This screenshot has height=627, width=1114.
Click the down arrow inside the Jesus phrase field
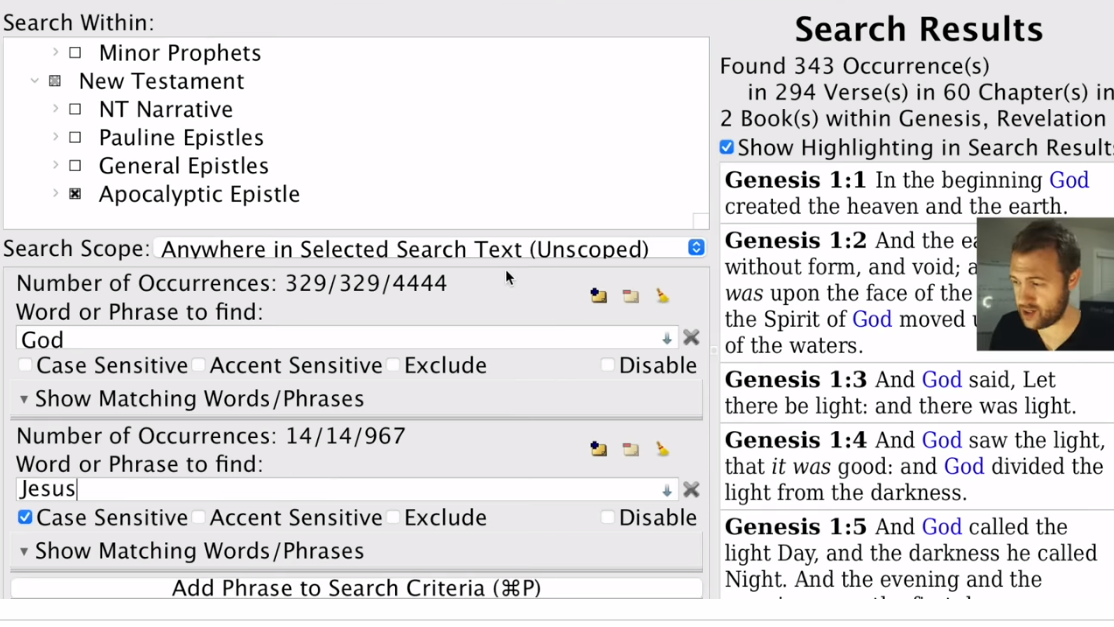click(667, 490)
